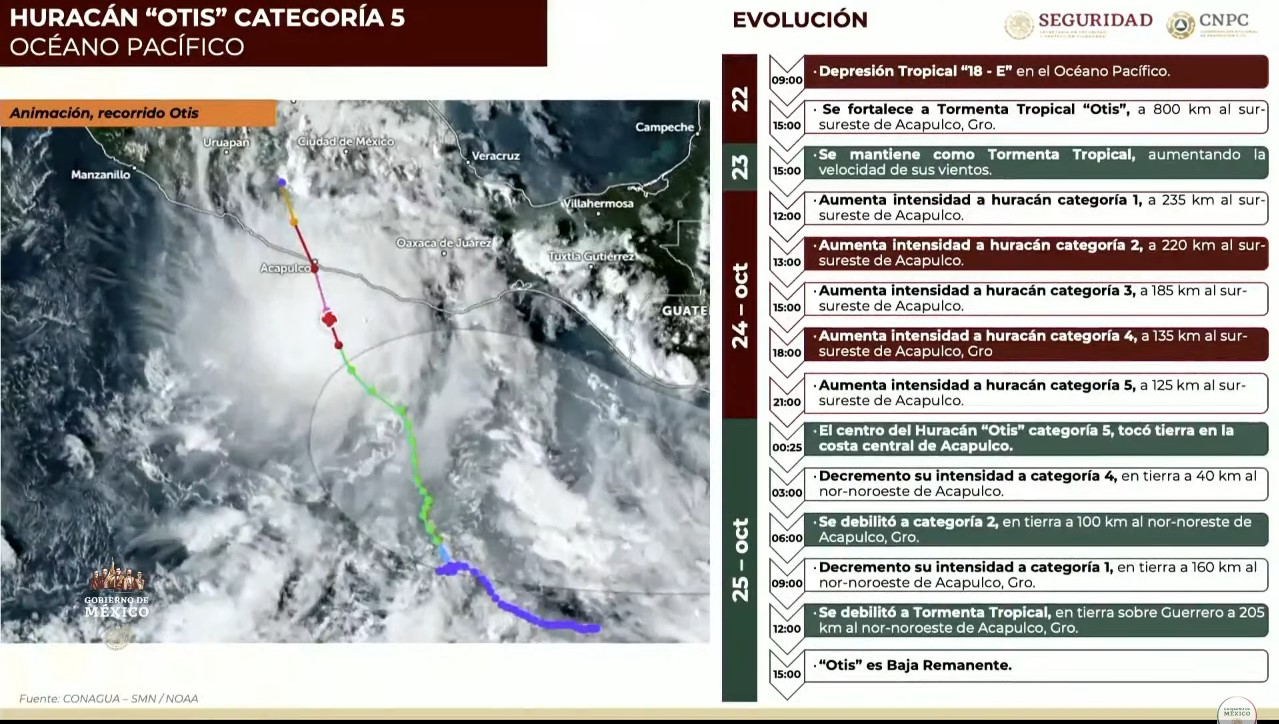Select the 00:25 landfall time marker
The width and height of the screenshot is (1279, 724).
point(786,446)
